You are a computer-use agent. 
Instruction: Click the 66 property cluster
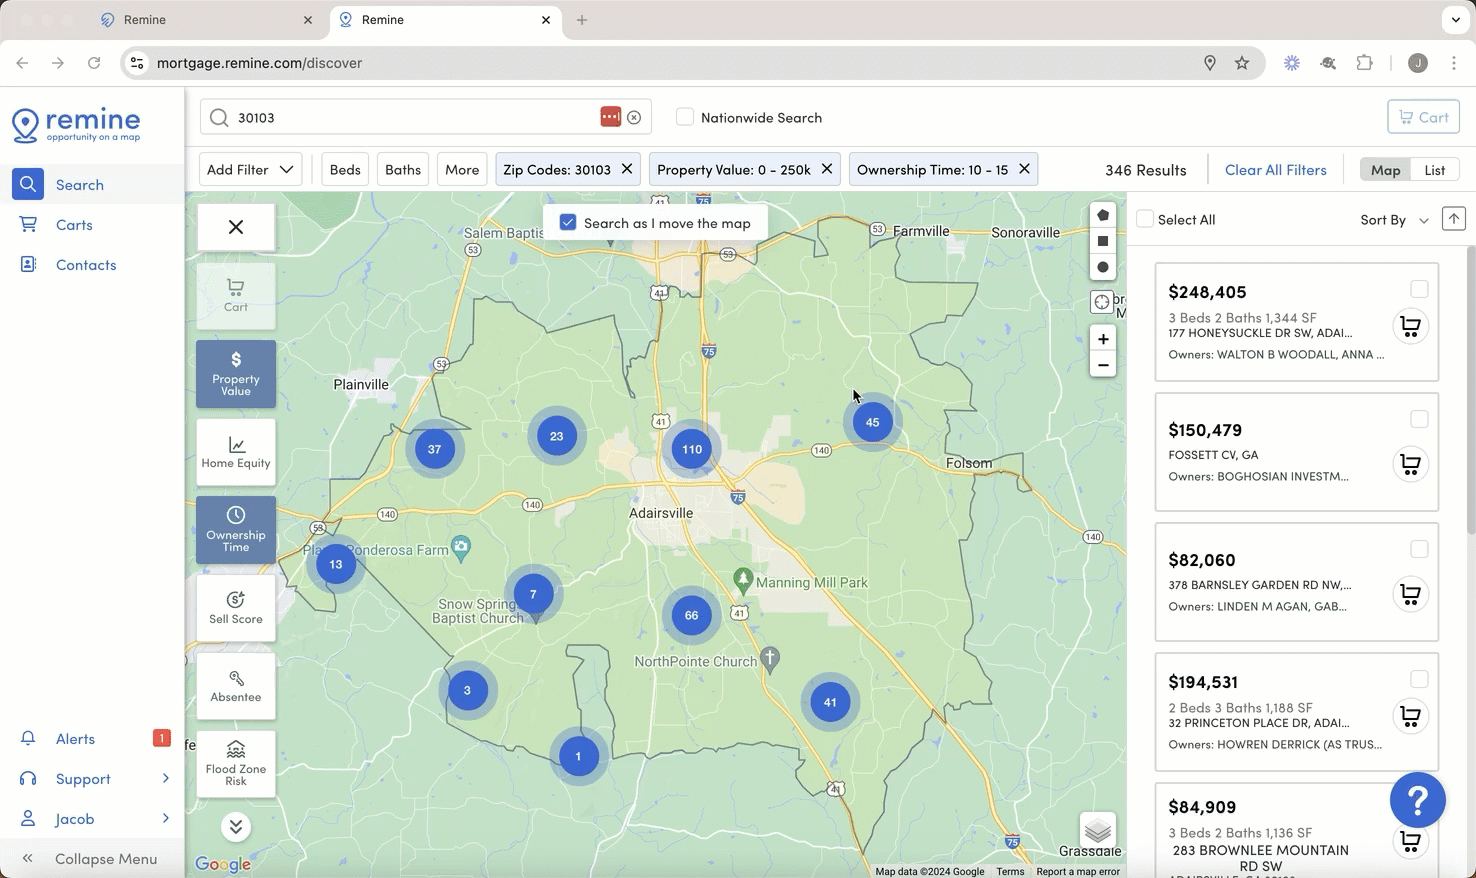tap(691, 615)
